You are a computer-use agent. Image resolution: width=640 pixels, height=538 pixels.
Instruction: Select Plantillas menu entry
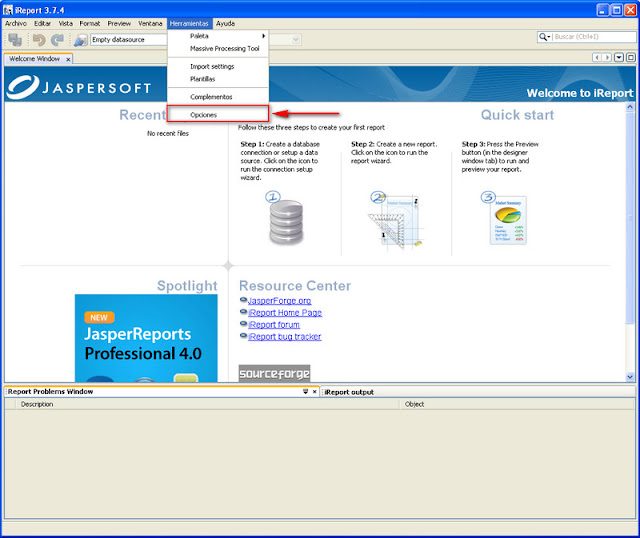tap(218, 79)
